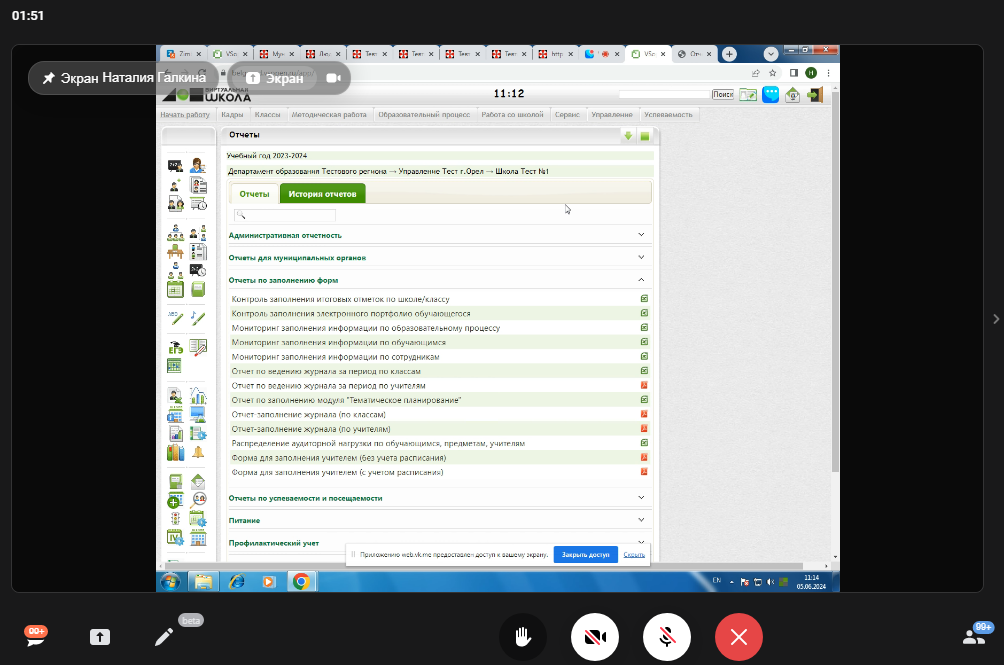Open the chat messages icon
Viewport: 1005px width, 665px height.
pyautogui.click(x=37, y=637)
